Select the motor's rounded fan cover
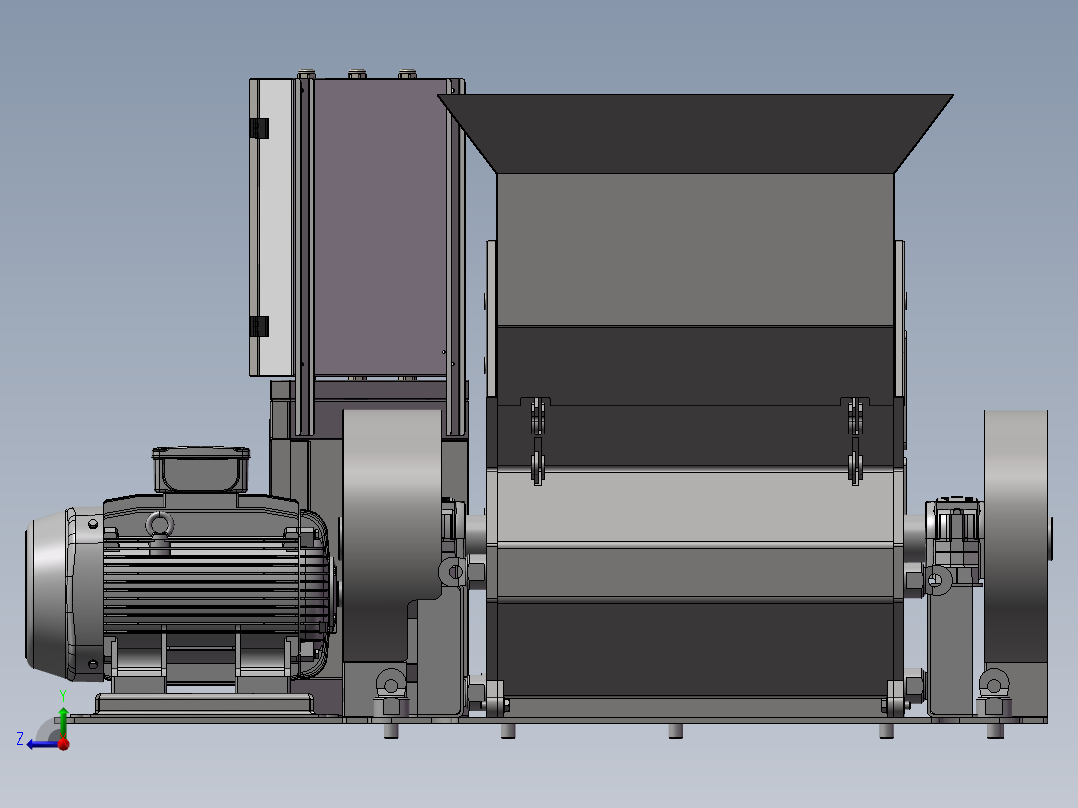 point(48,595)
